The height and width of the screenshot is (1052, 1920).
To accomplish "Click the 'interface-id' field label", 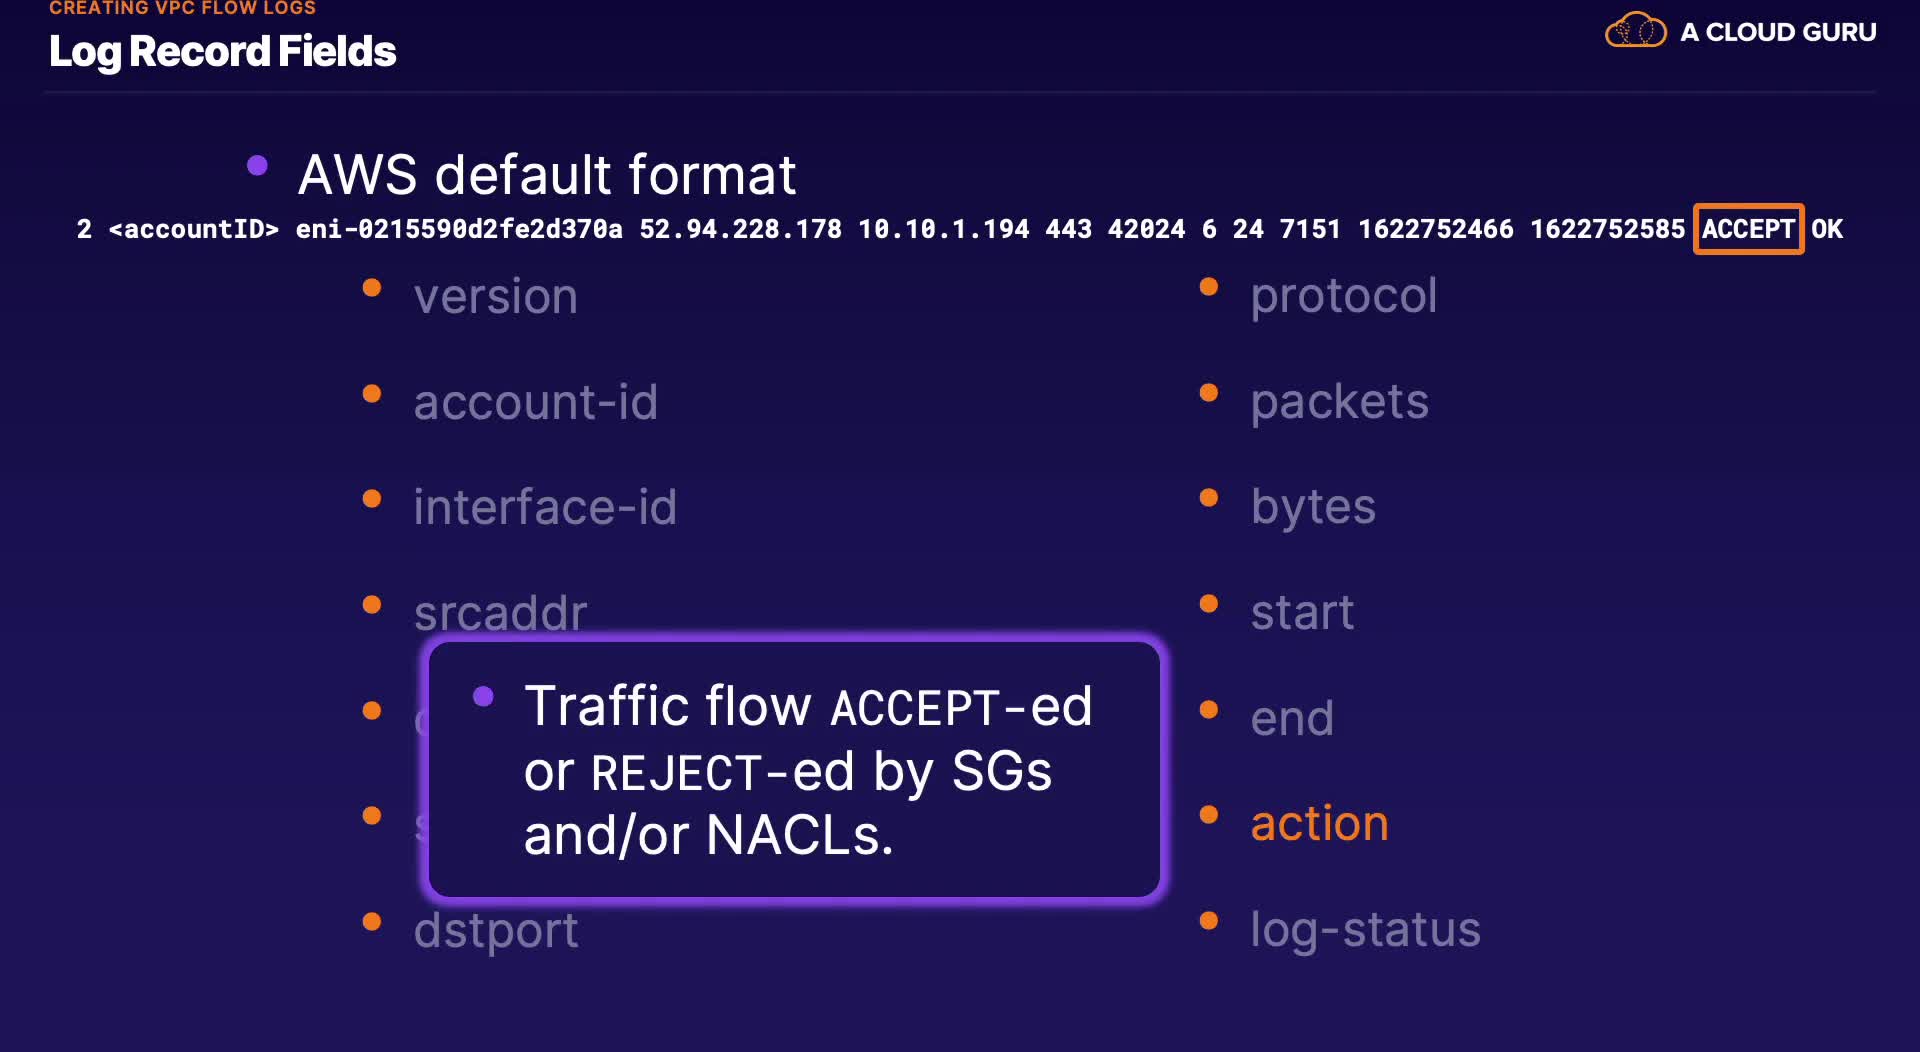I will [545, 507].
